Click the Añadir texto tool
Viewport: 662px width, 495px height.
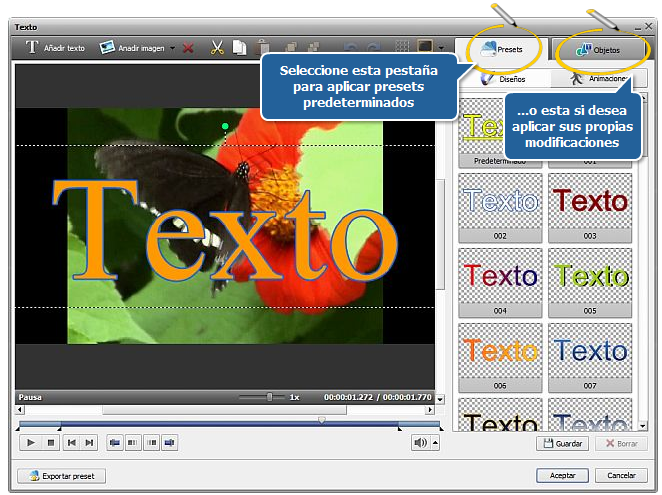click(56, 48)
